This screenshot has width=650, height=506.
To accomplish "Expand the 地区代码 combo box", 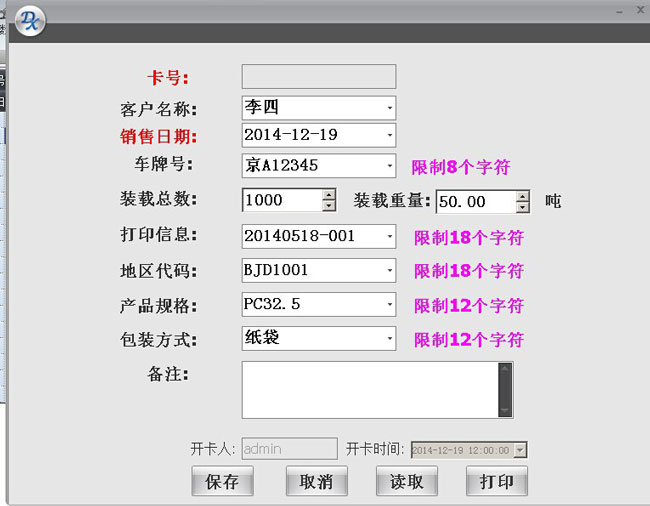I will (x=389, y=271).
